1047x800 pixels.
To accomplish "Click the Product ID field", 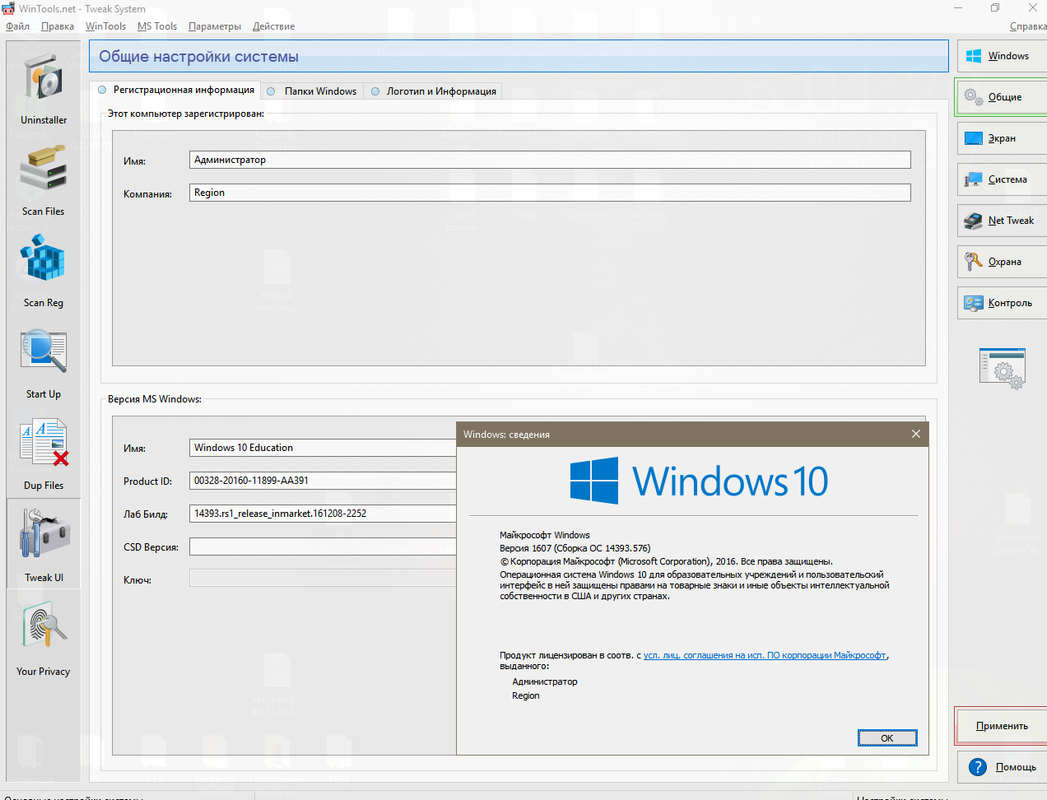I will point(323,480).
